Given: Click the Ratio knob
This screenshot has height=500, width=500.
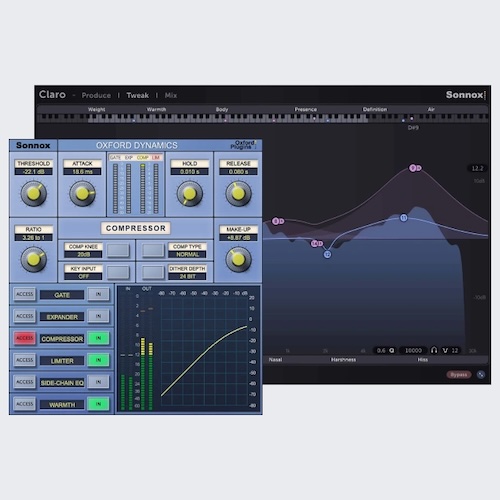Looking at the screenshot, I should (33, 259).
